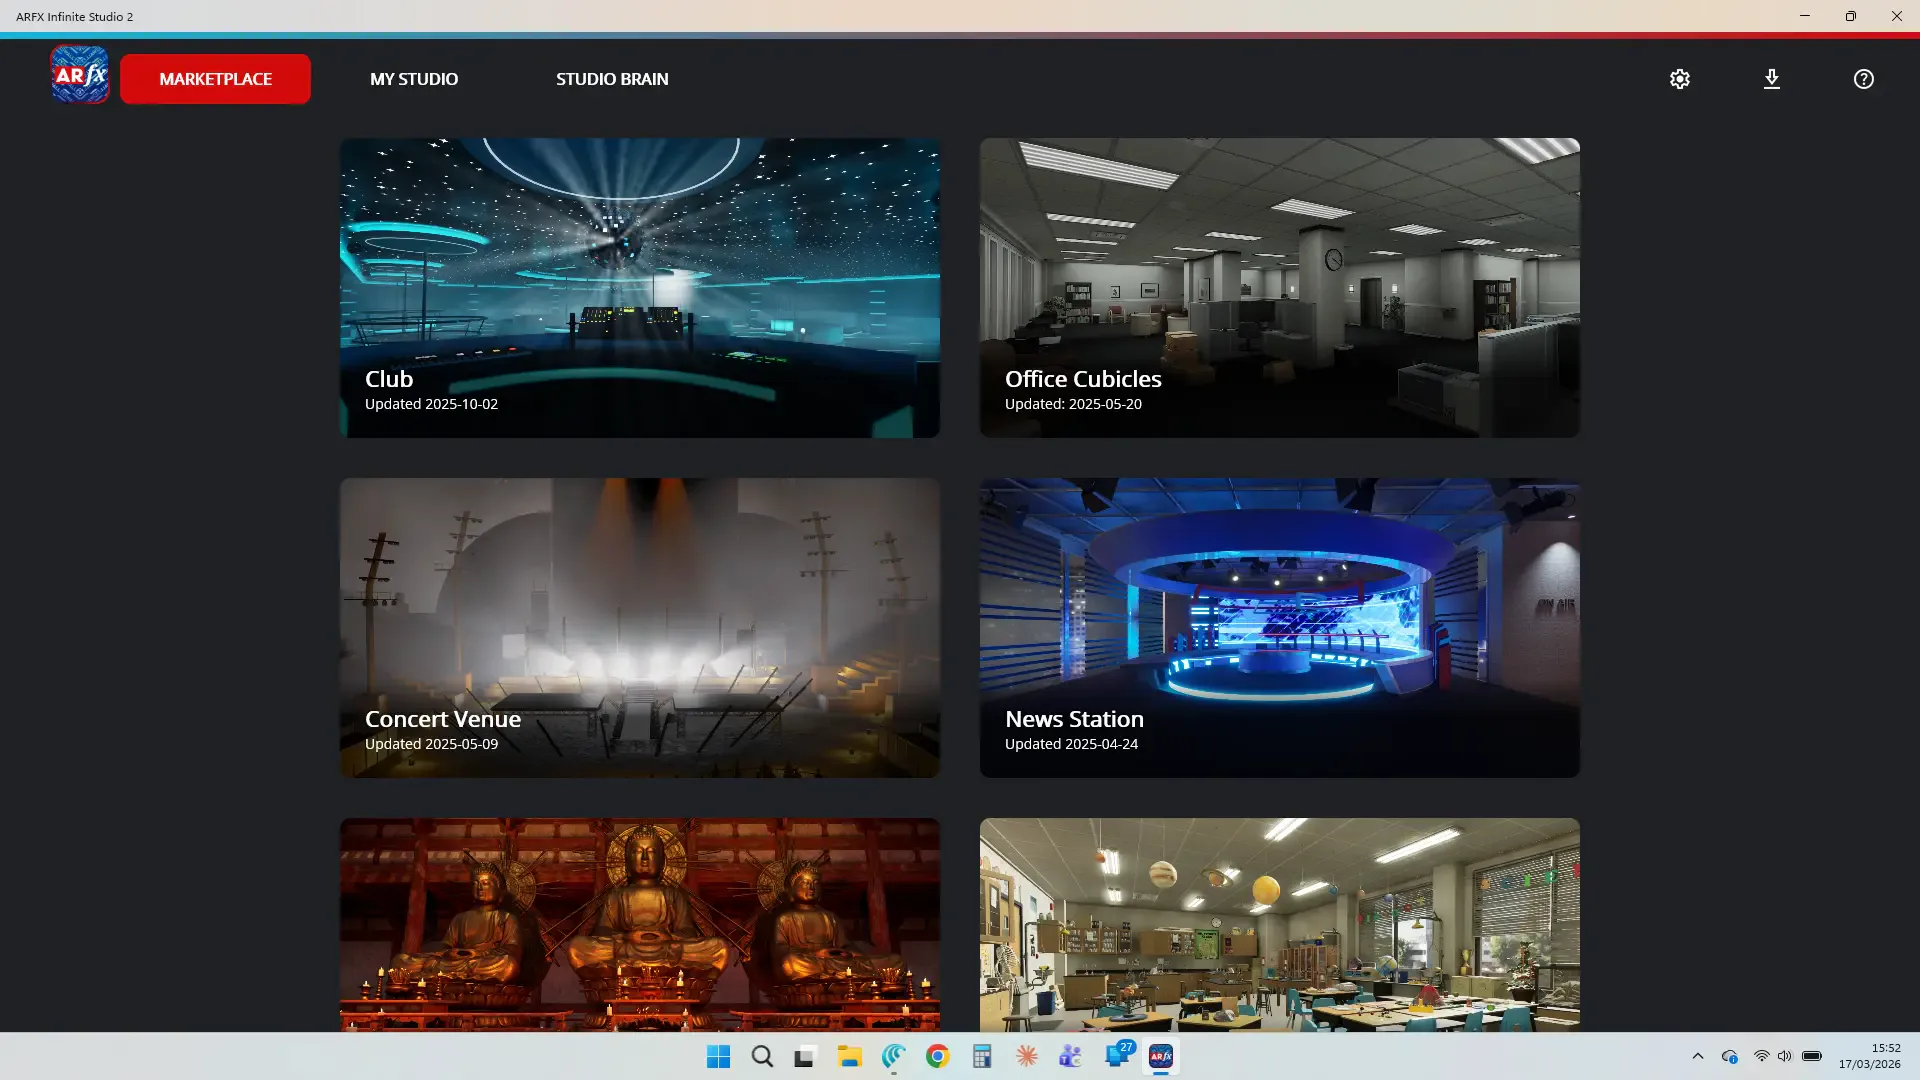This screenshot has height=1080, width=1920.
Task: Open the Windows Start menu
Action: (718, 1056)
